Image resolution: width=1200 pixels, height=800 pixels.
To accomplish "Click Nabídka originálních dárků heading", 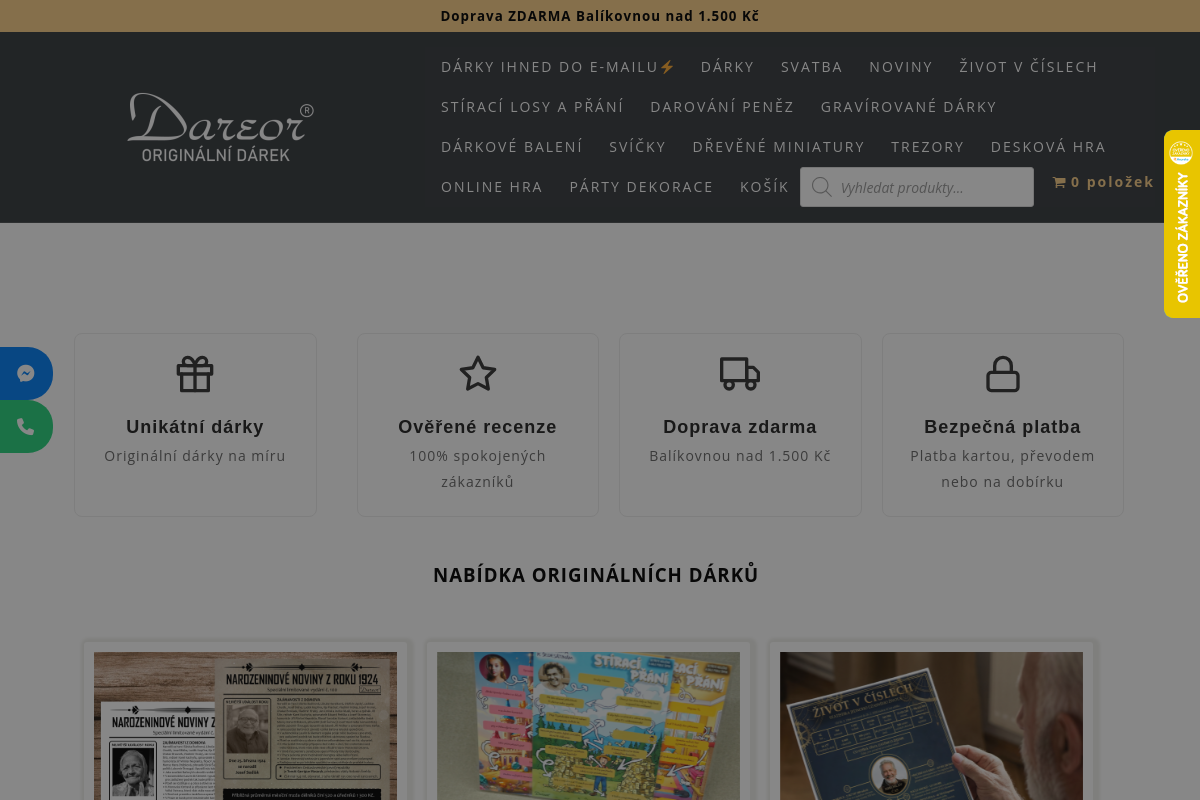I will (x=596, y=575).
